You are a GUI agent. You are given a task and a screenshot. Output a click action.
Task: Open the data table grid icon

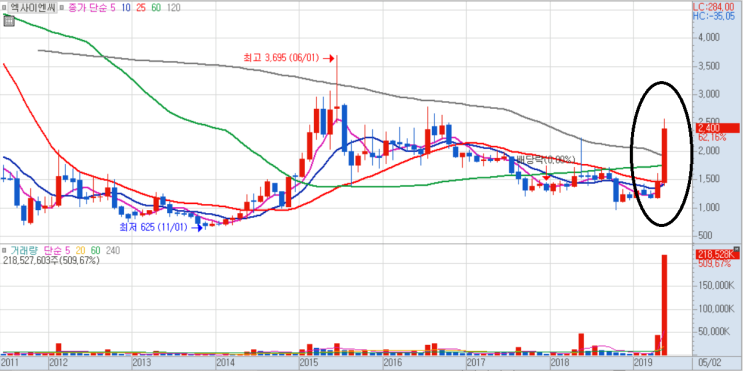9,22
